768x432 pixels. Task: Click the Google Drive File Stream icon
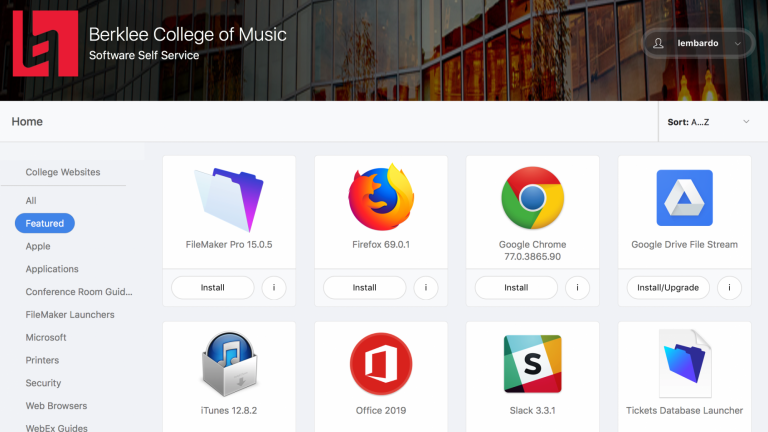click(x=684, y=198)
